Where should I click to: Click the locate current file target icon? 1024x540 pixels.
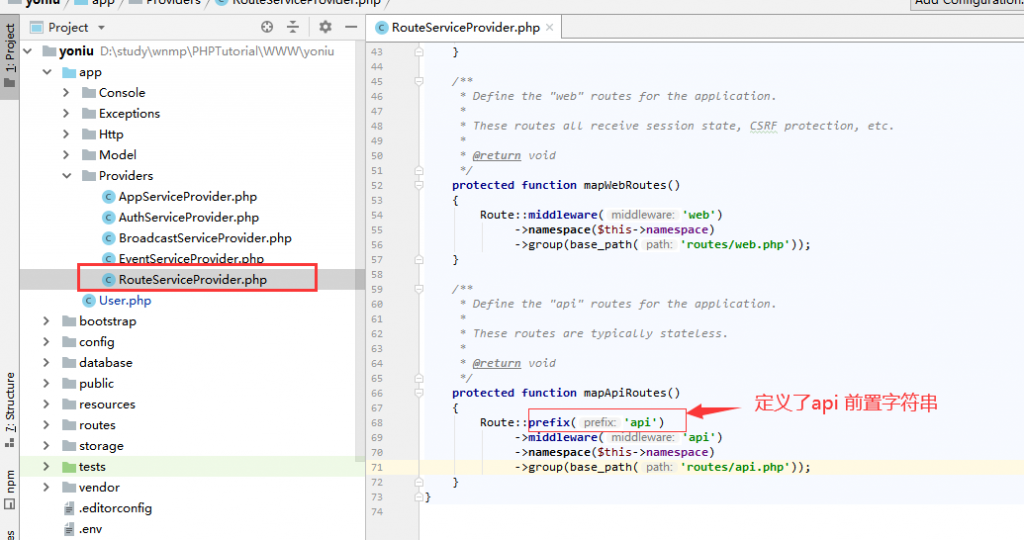coord(267,27)
